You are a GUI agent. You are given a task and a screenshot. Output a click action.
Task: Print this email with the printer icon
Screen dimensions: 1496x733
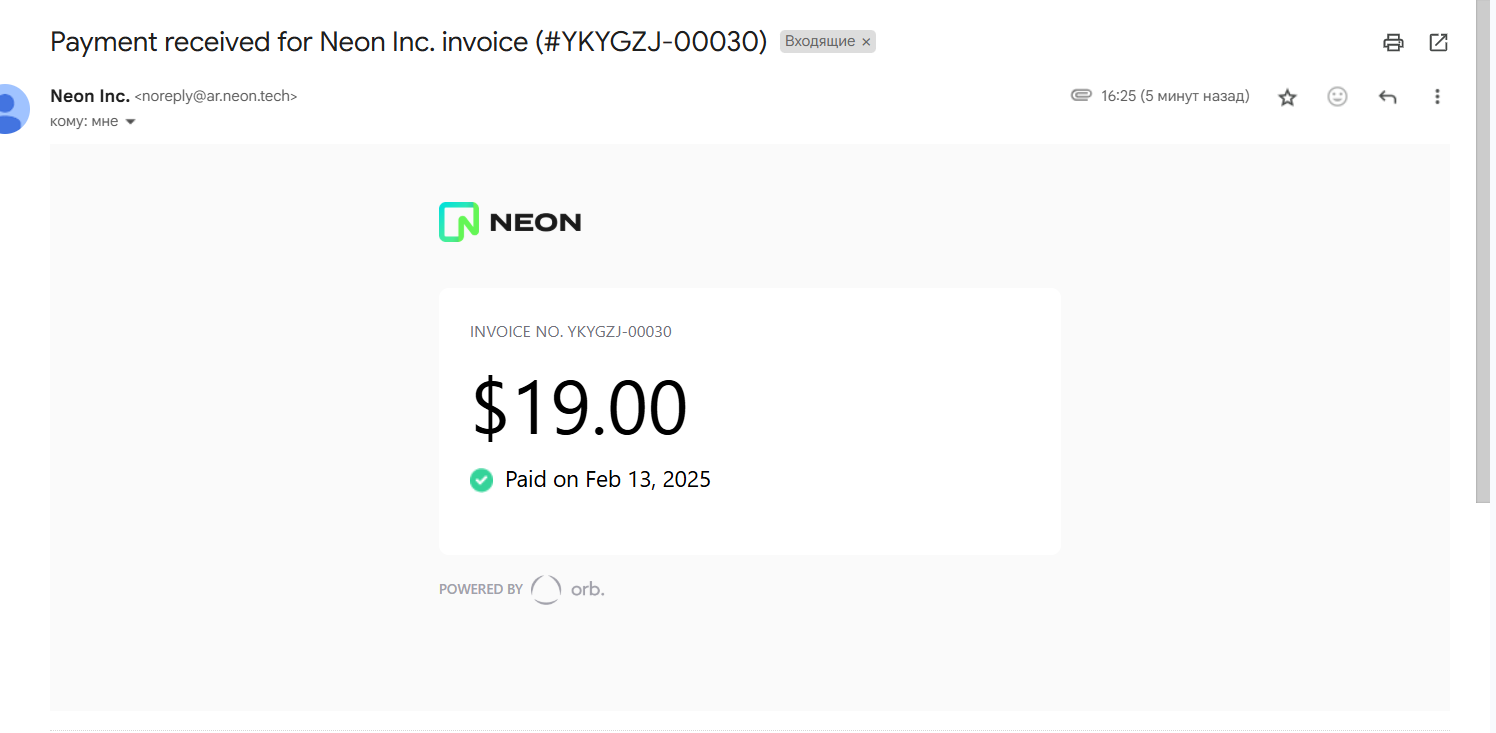click(1393, 42)
